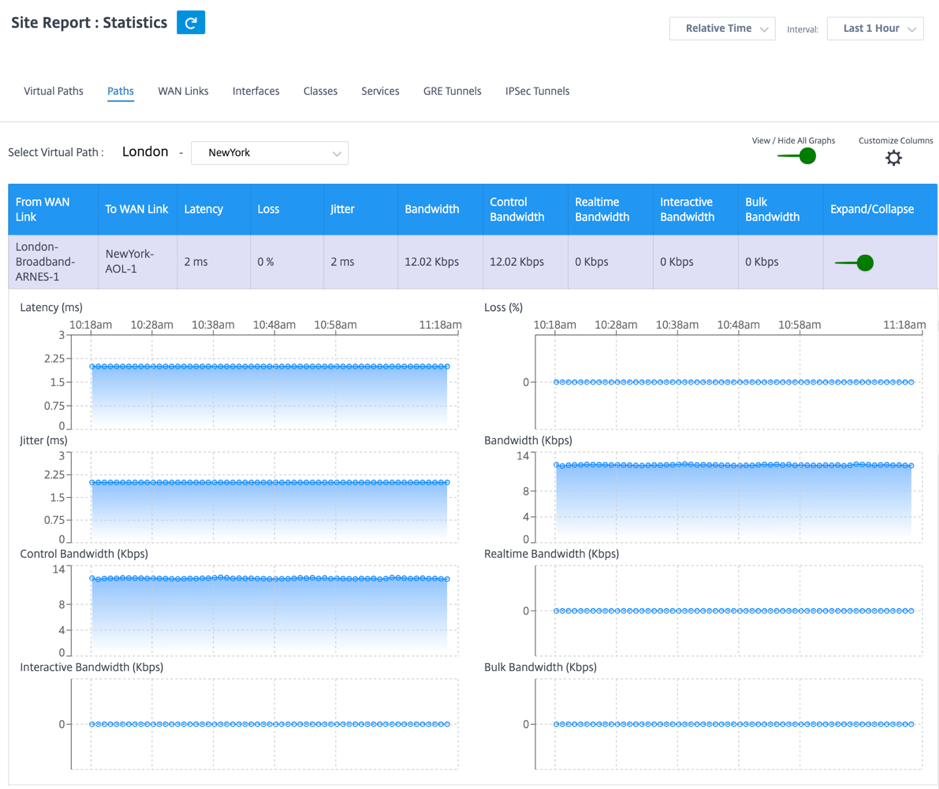
Task: Open the Customize Columns gear icon
Action: (x=893, y=158)
